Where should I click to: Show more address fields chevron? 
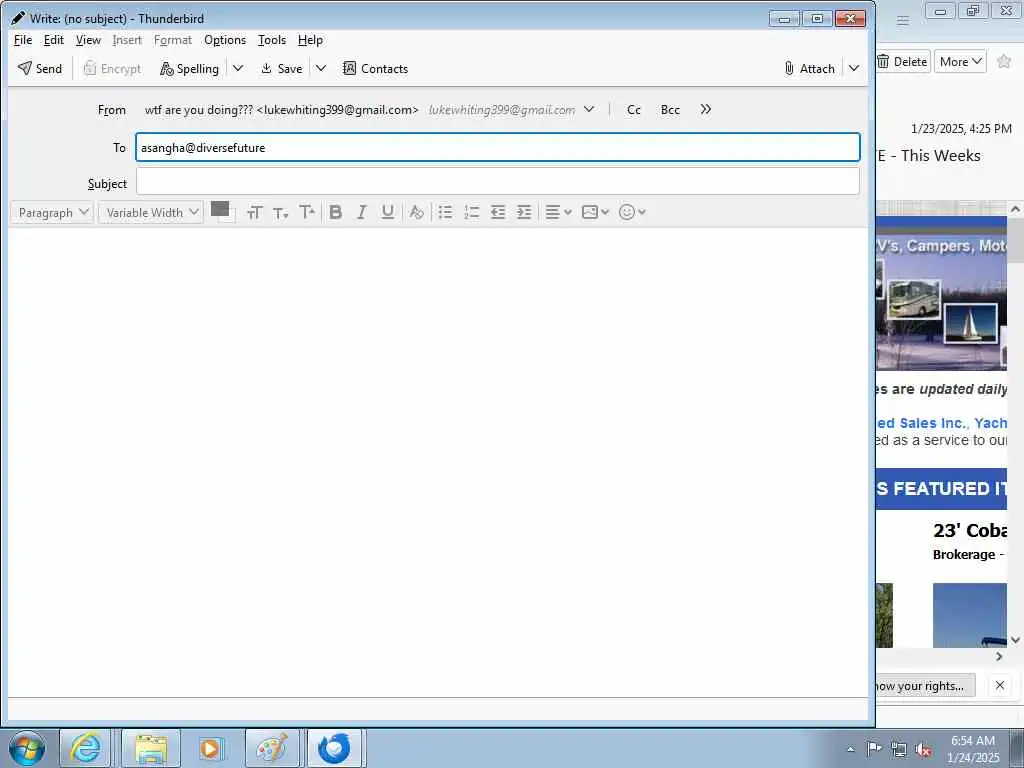pos(705,110)
